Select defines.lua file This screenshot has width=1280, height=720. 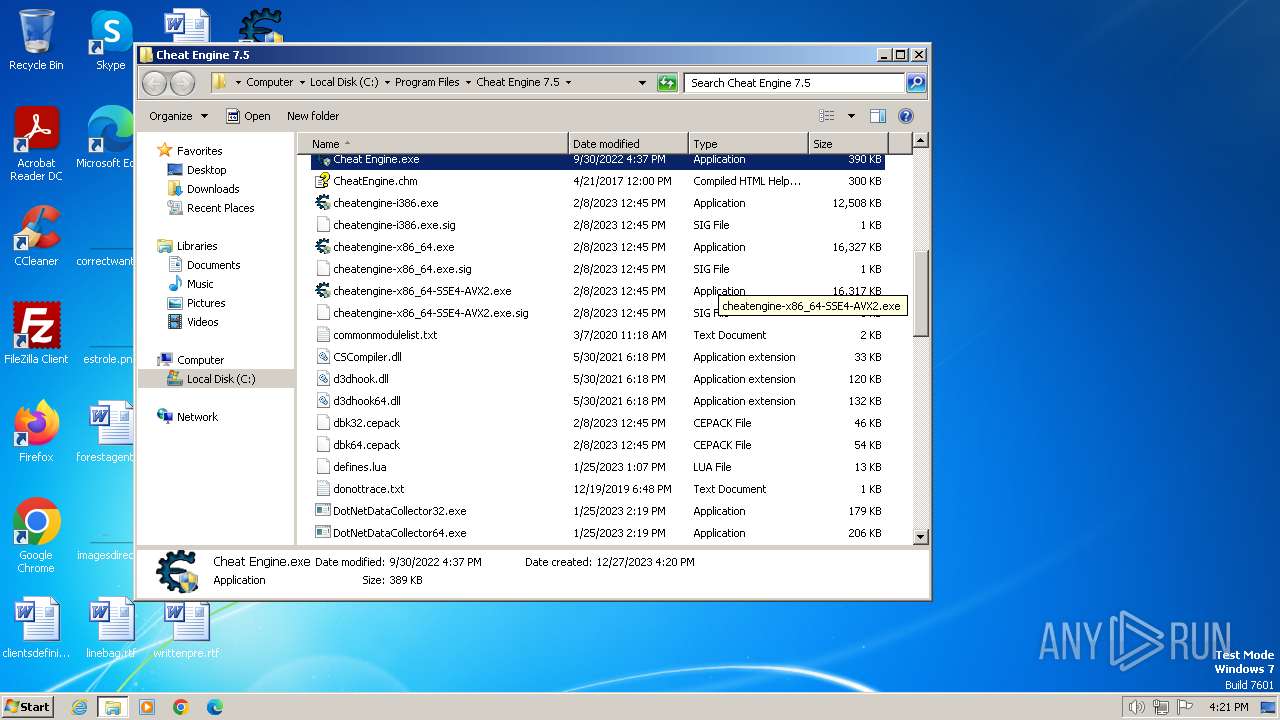coord(359,467)
